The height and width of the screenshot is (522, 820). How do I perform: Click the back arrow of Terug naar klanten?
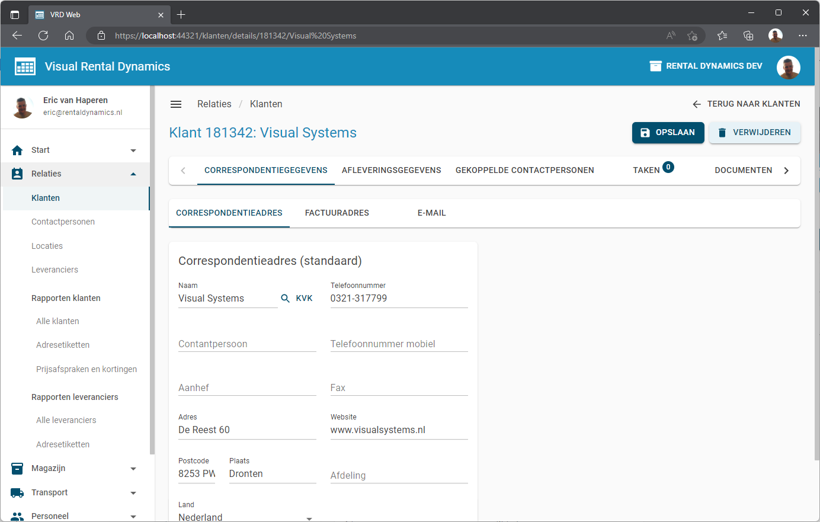(x=697, y=104)
